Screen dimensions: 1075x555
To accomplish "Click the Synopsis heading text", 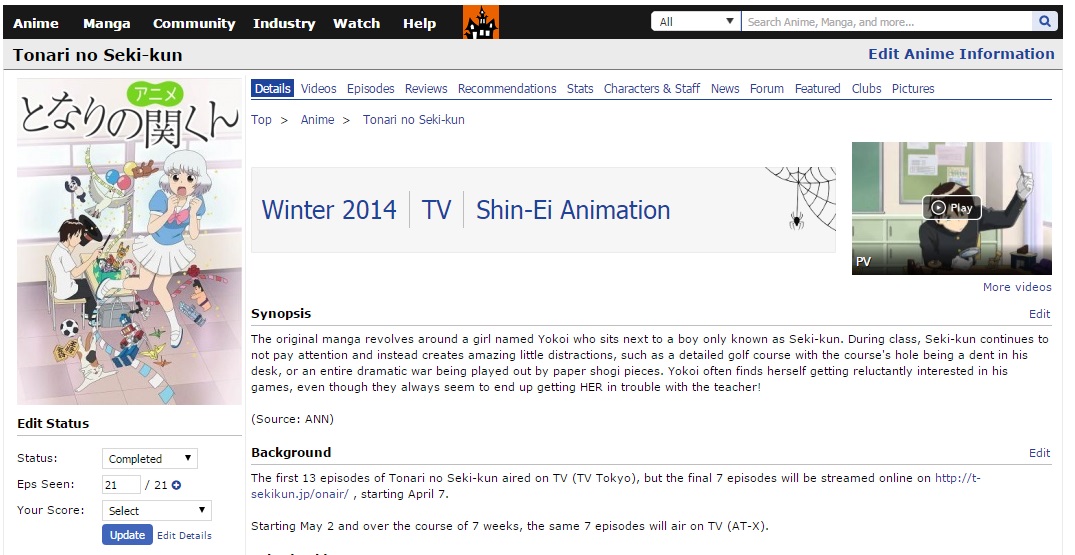I will tap(281, 314).
